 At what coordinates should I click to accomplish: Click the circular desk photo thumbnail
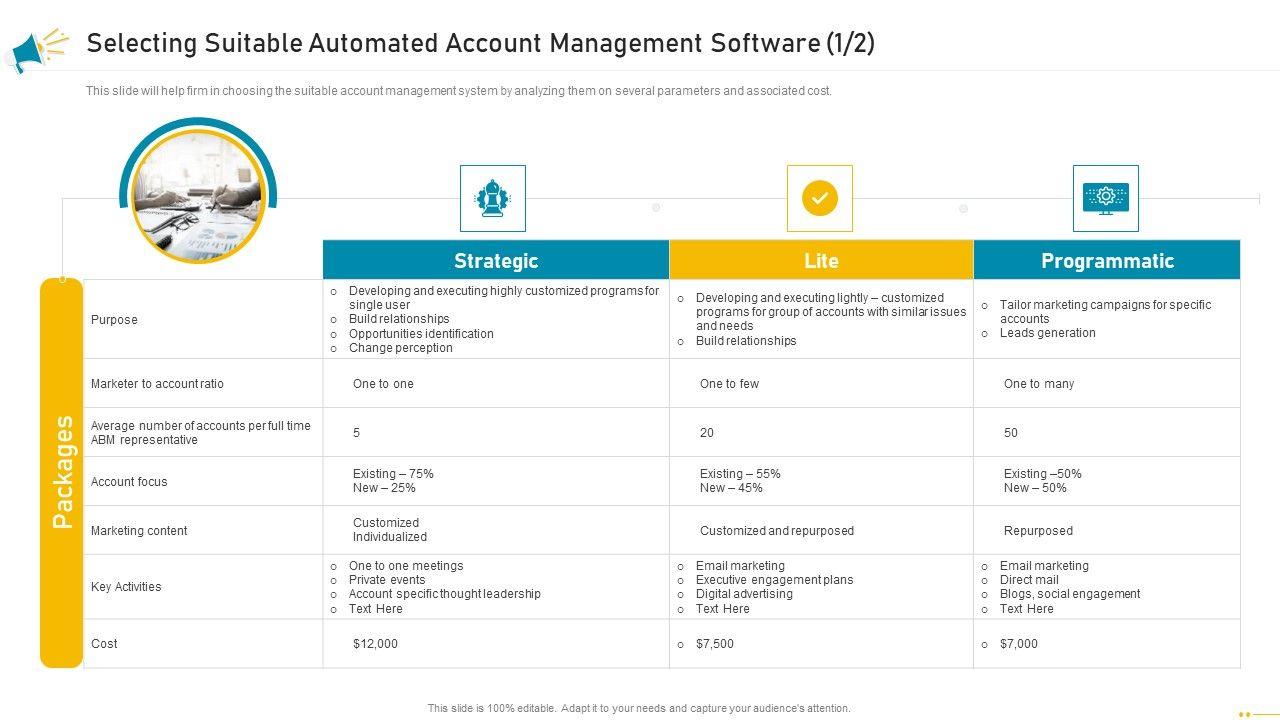click(x=198, y=197)
